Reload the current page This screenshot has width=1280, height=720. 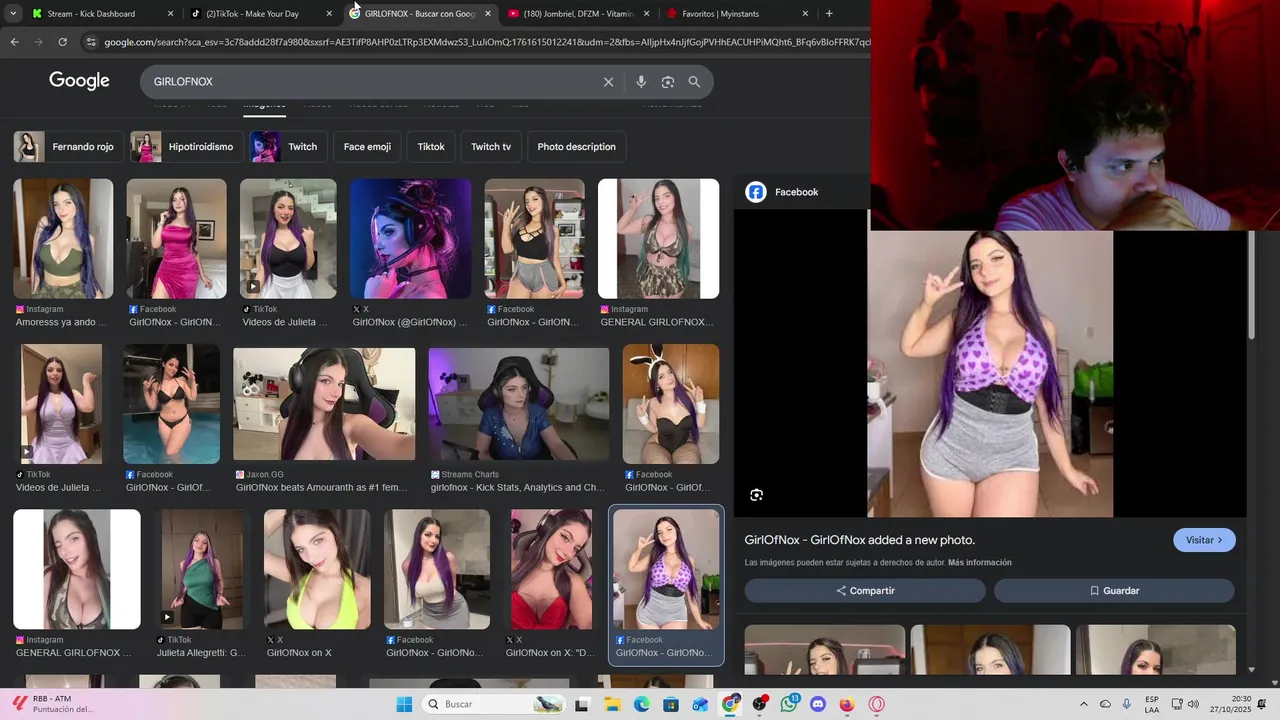pyautogui.click(x=62, y=42)
